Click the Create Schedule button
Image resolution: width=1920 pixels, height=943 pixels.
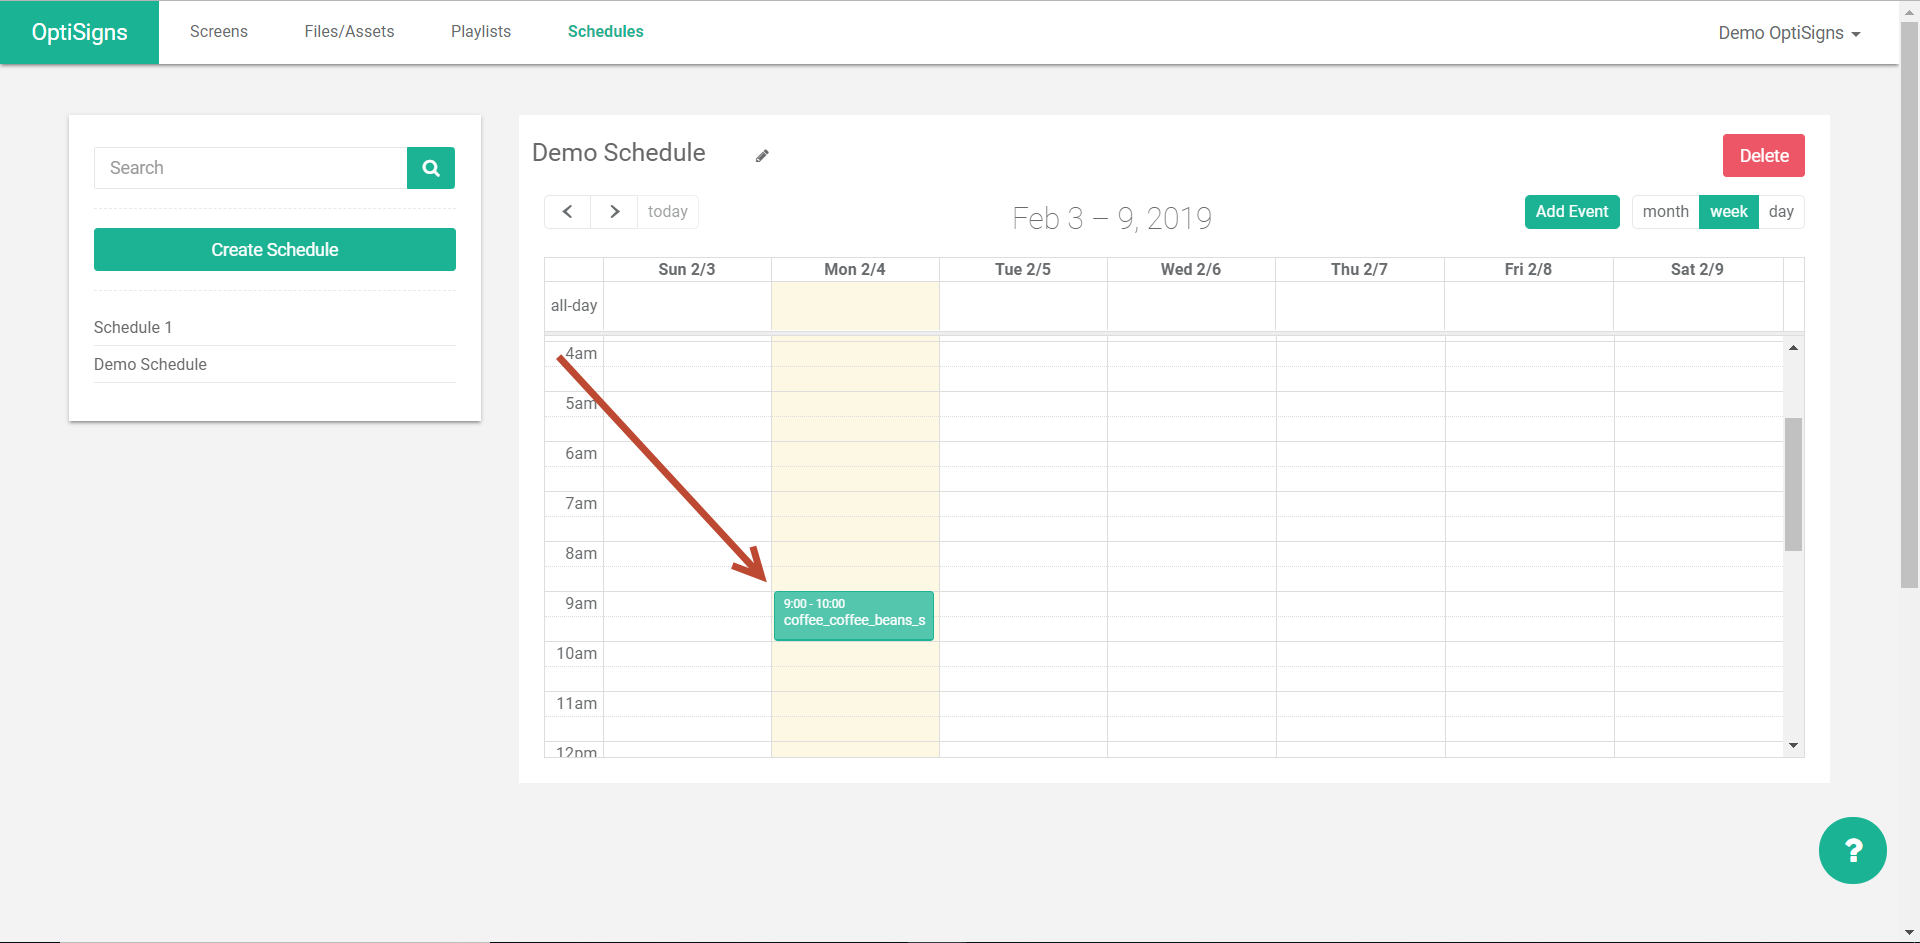pyautogui.click(x=275, y=250)
